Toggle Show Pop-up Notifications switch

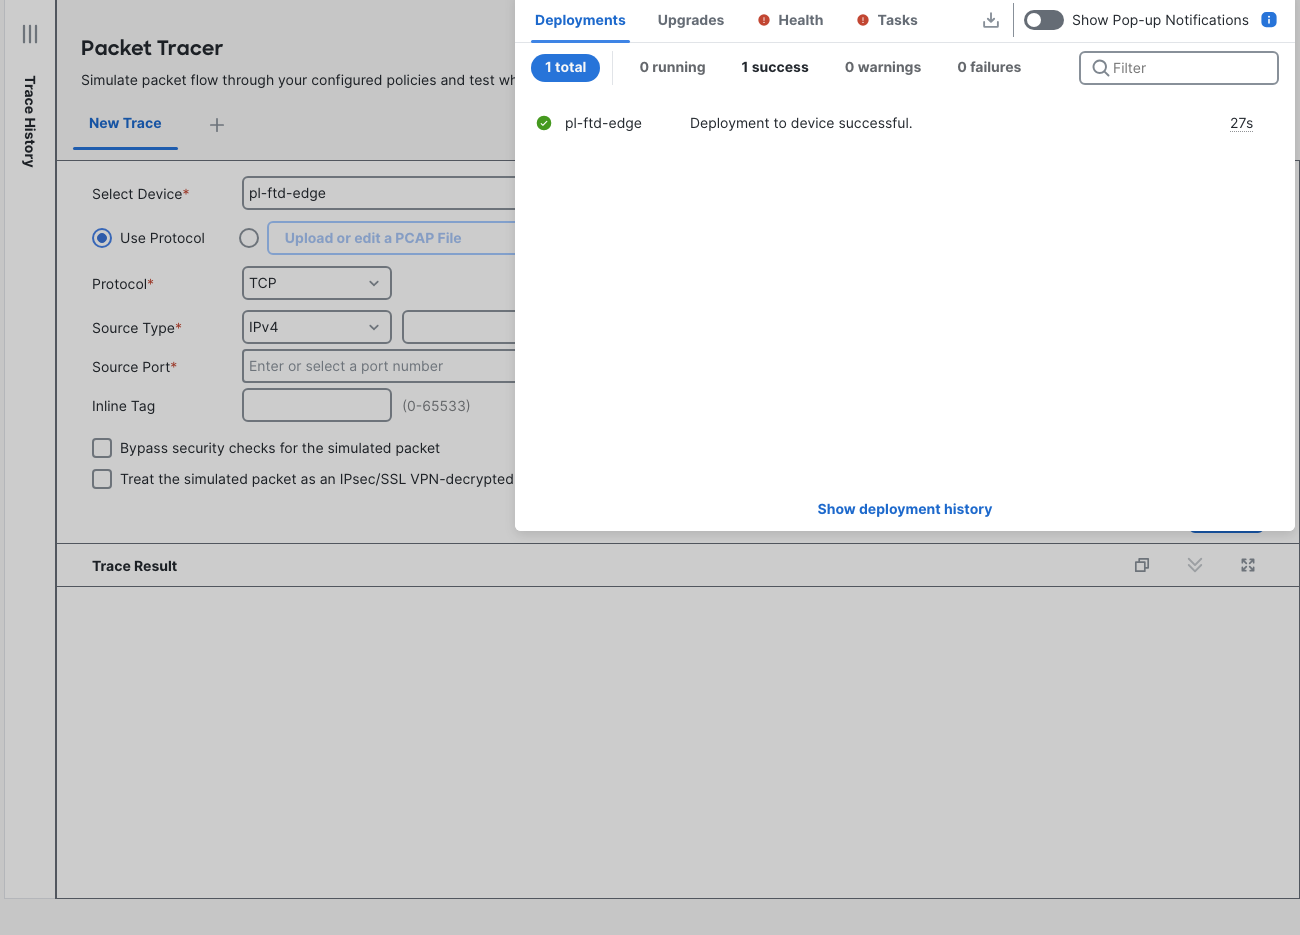(x=1043, y=20)
